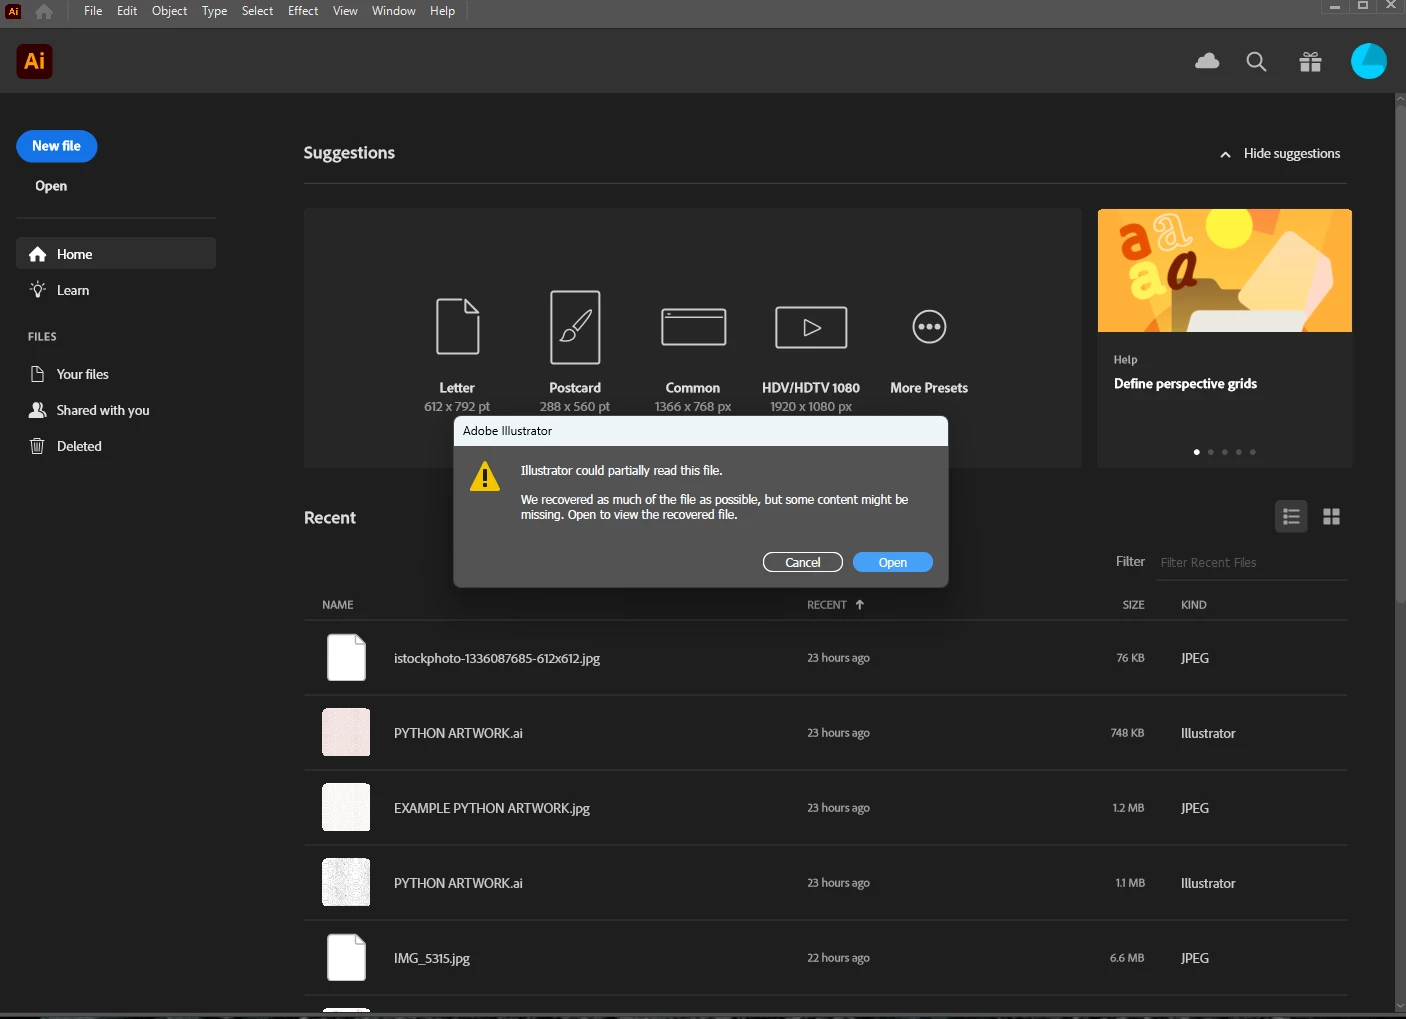
Task: Choose the Postcard preset icon
Action: click(575, 327)
